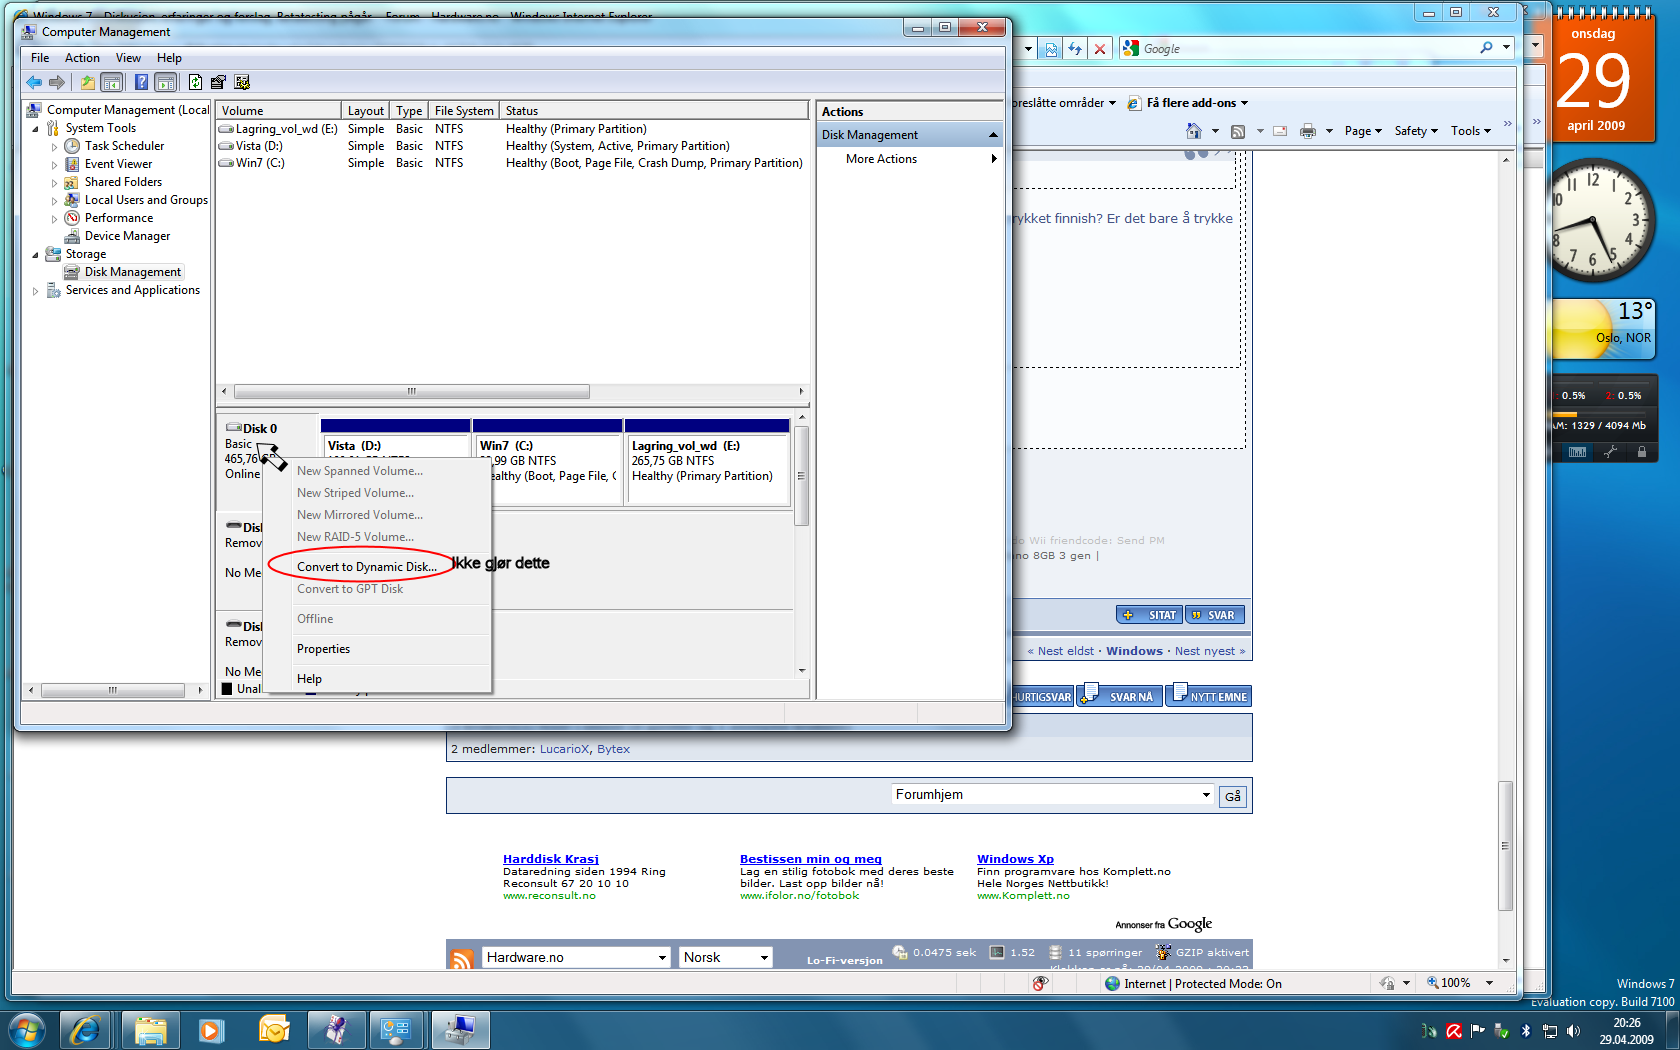Expand the Local Users and Groups node
Image resolution: width=1680 pixels, height=1050 pixels.
(x=54, y=201)
